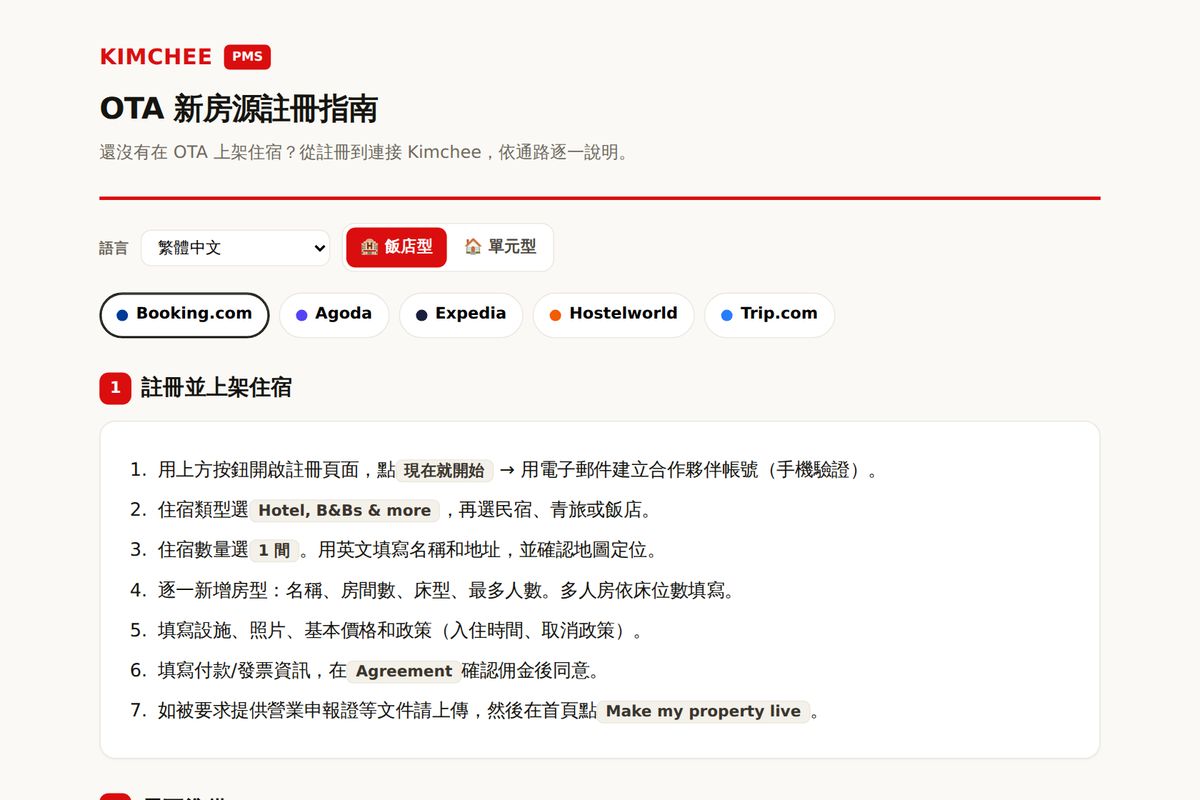Select the Hostelworld channel tab
The image size is (1200, 800).
click(613, 315)
